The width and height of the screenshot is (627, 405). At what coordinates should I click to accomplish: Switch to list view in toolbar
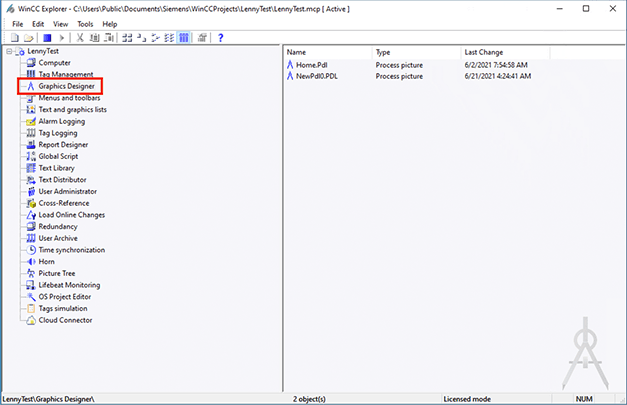click(156, 38)
